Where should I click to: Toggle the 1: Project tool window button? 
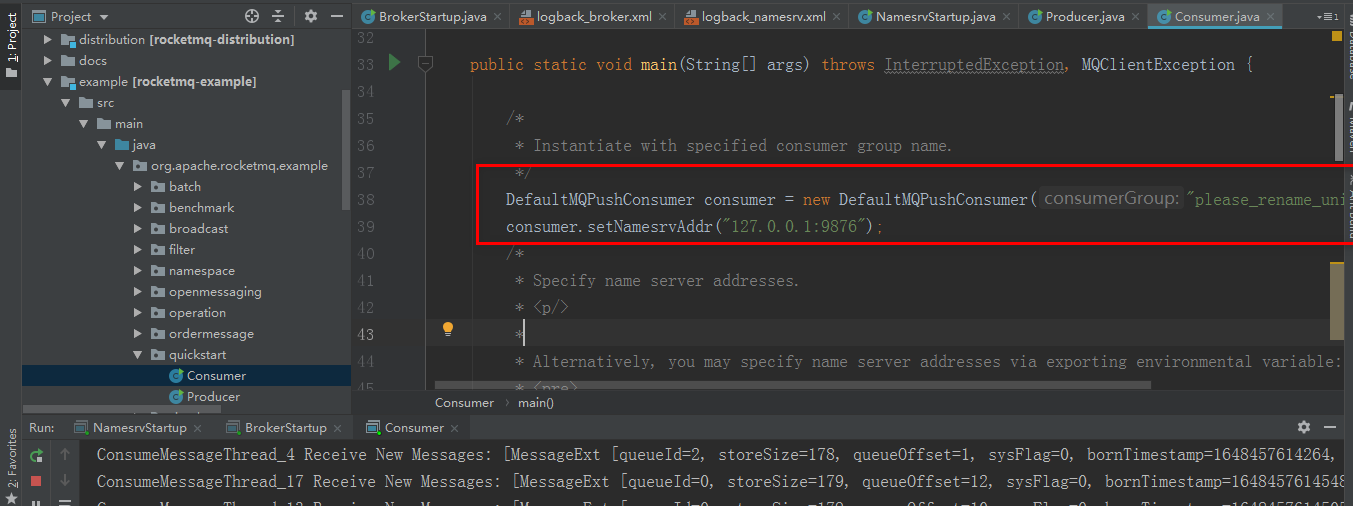click(x=11, y=45)
